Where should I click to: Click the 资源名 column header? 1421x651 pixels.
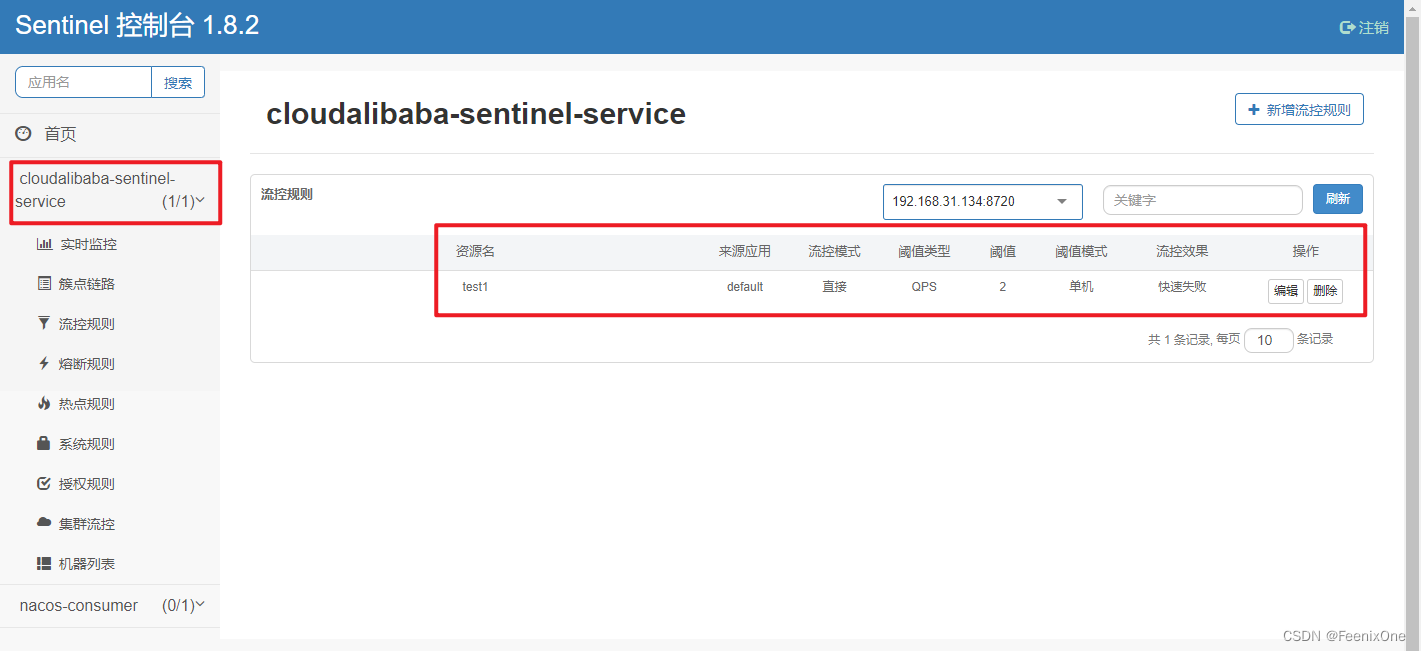(x=476, y=251)
